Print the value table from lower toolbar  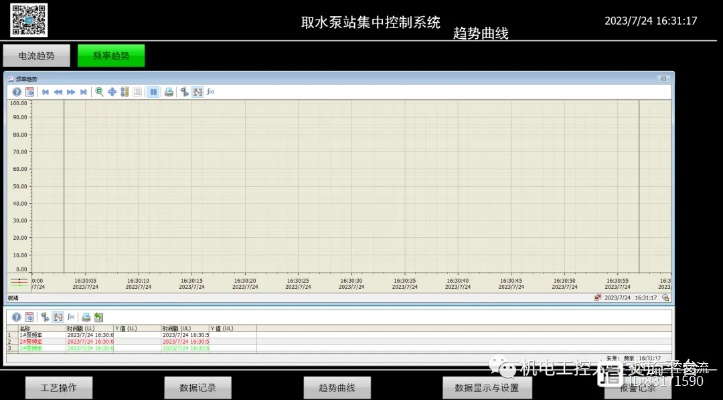[85, 317]
